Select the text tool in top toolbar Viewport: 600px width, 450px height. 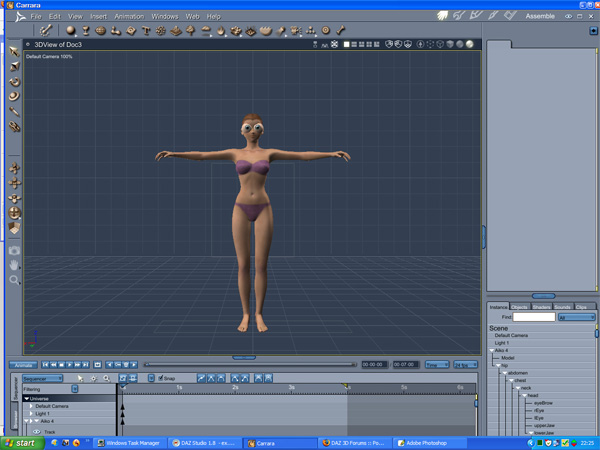coord(145,31)
